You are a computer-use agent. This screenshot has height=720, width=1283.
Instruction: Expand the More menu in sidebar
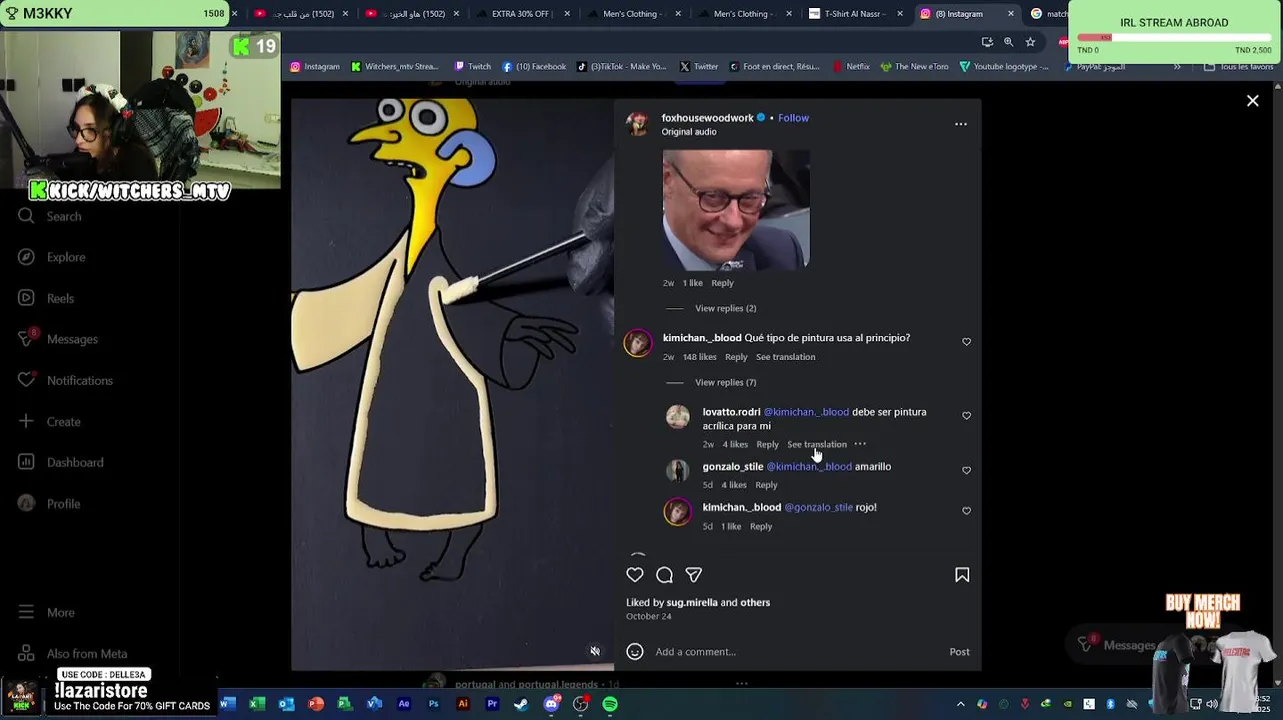(60, 612)
